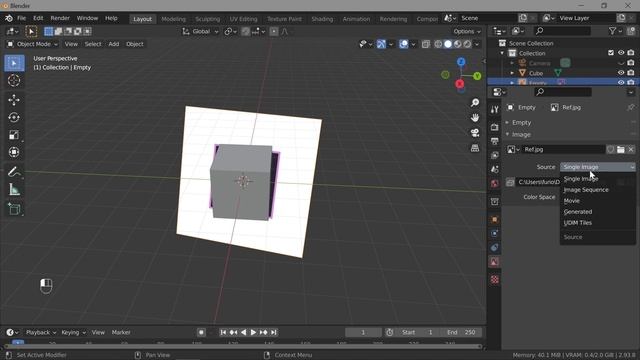Activate the Annotate tool
This screenshot has height=360, width=640.
(14, 172)
